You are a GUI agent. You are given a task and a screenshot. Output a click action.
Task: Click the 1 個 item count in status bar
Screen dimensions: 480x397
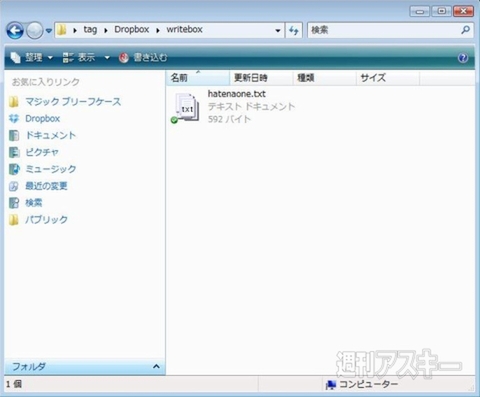point(14,384)
